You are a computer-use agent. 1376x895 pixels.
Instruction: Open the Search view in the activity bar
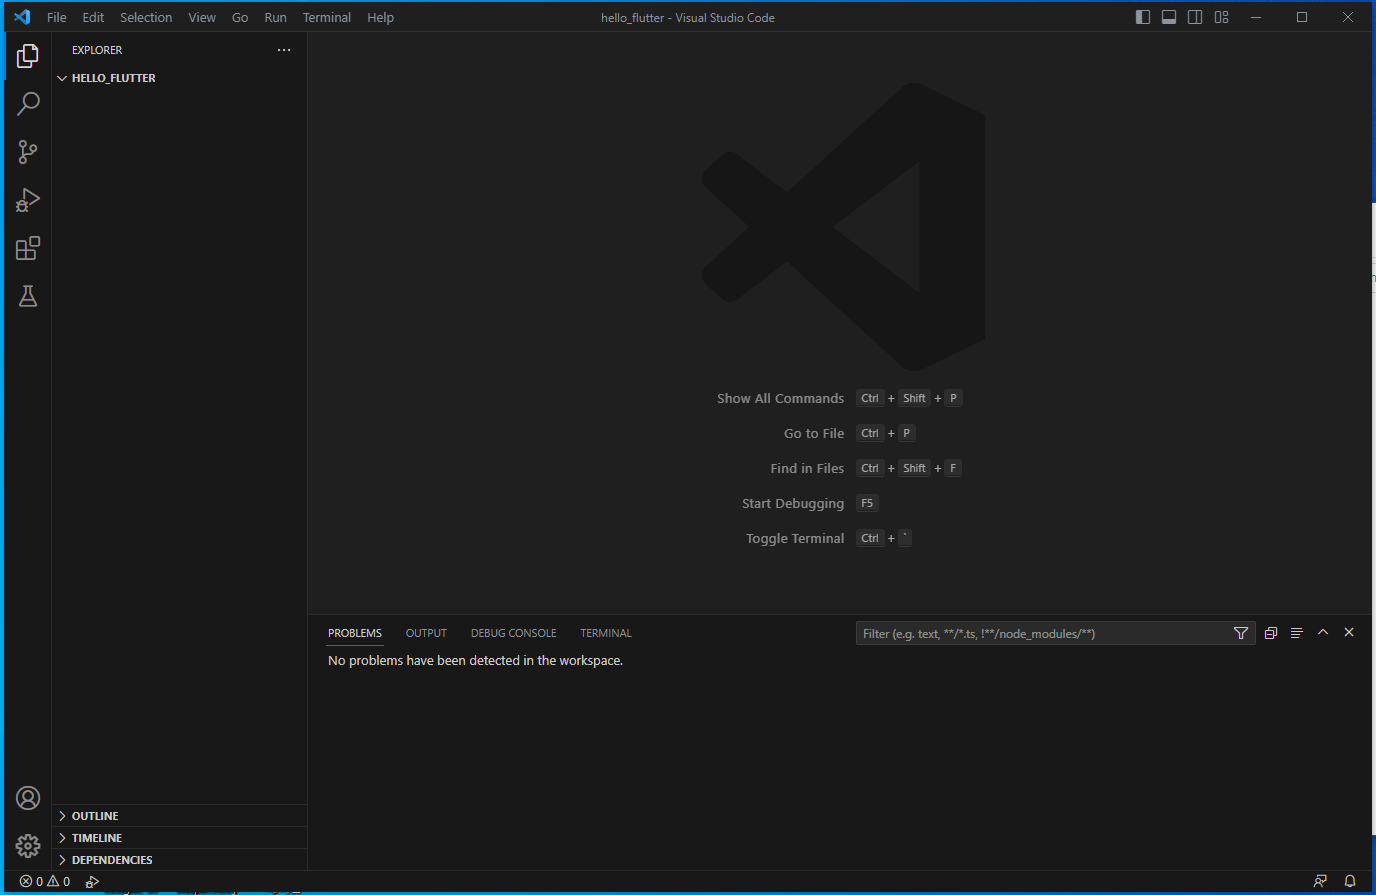[28, 104]
